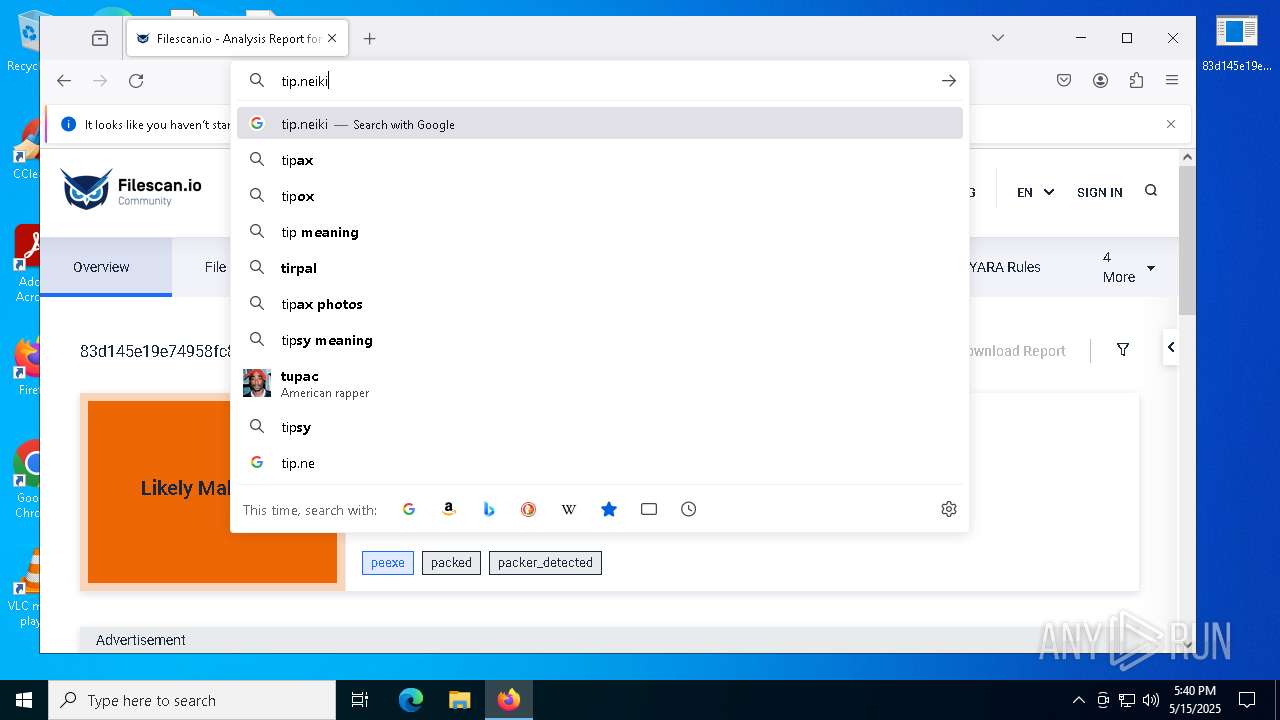The width and height of the screenshot is (1280, 720).
Task: Choose the 'tipsy meaning' suggestion
Action: (600, 340)
